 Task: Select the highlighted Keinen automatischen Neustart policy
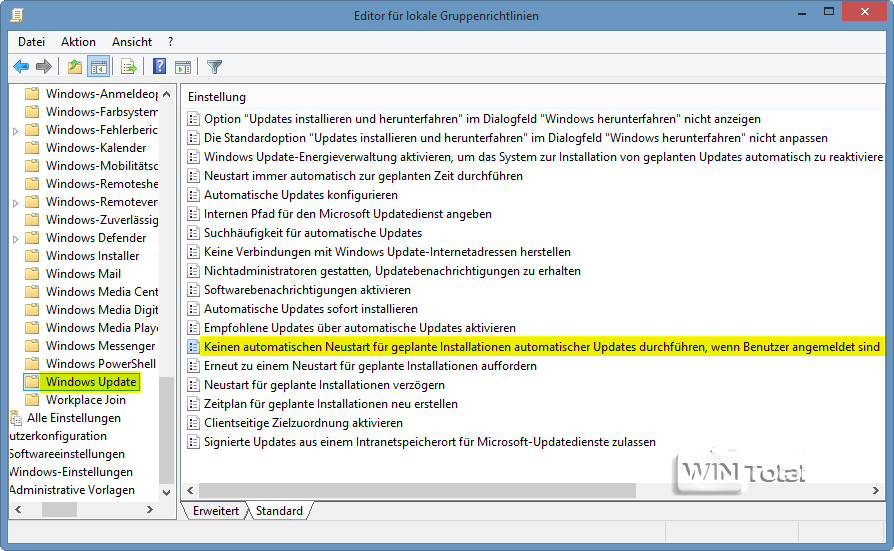point(542,347)
